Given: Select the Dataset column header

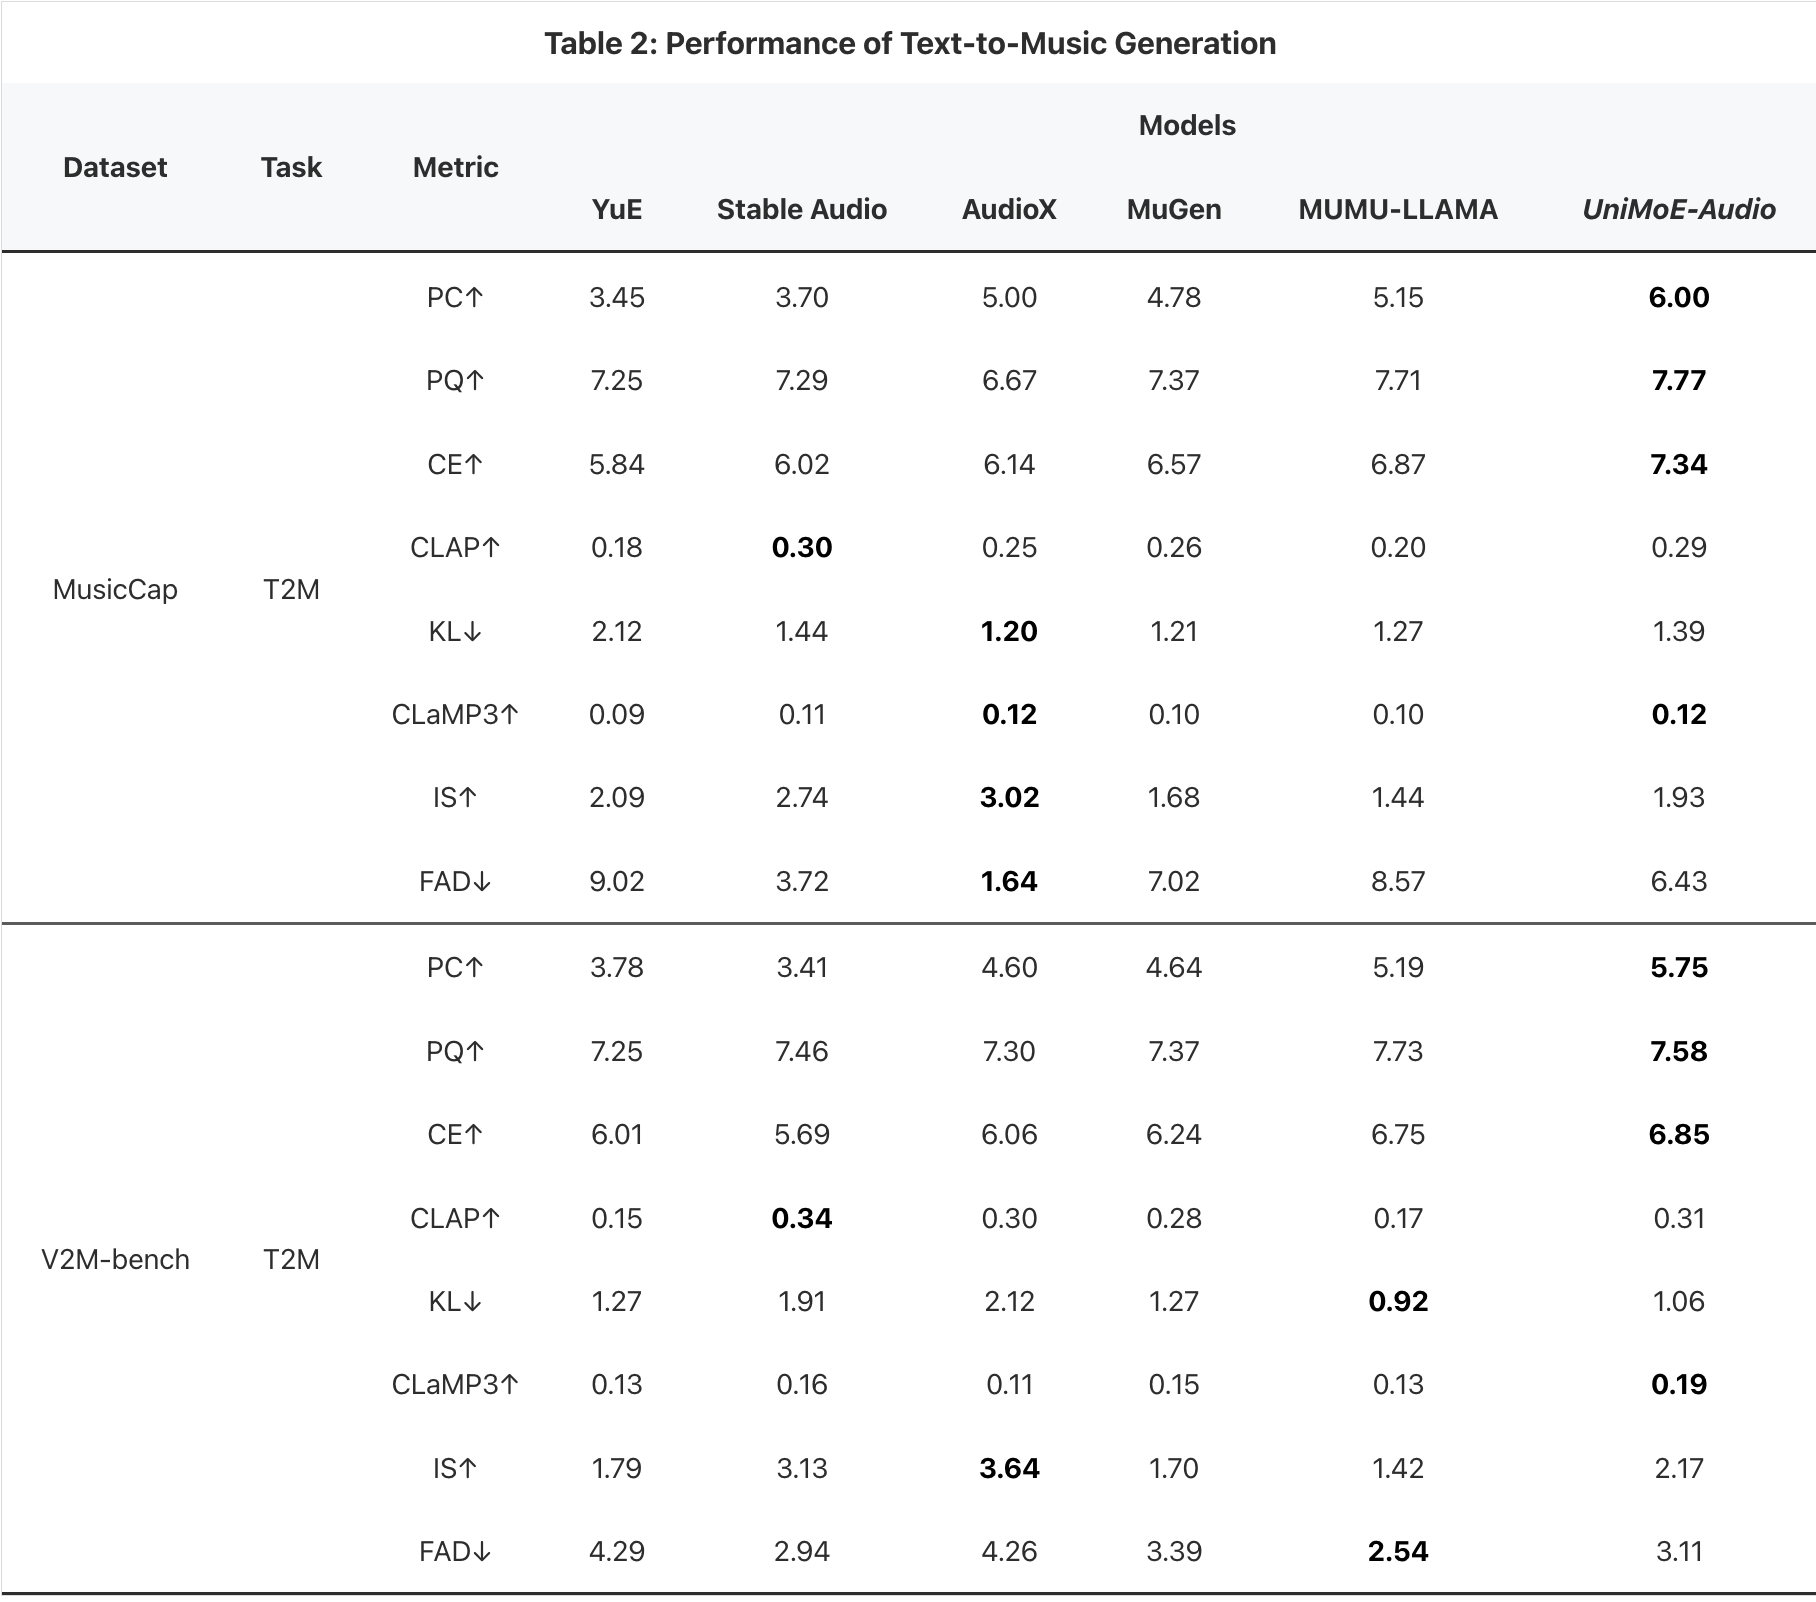Looking at the screenshot, I should [x=115, y=167].
